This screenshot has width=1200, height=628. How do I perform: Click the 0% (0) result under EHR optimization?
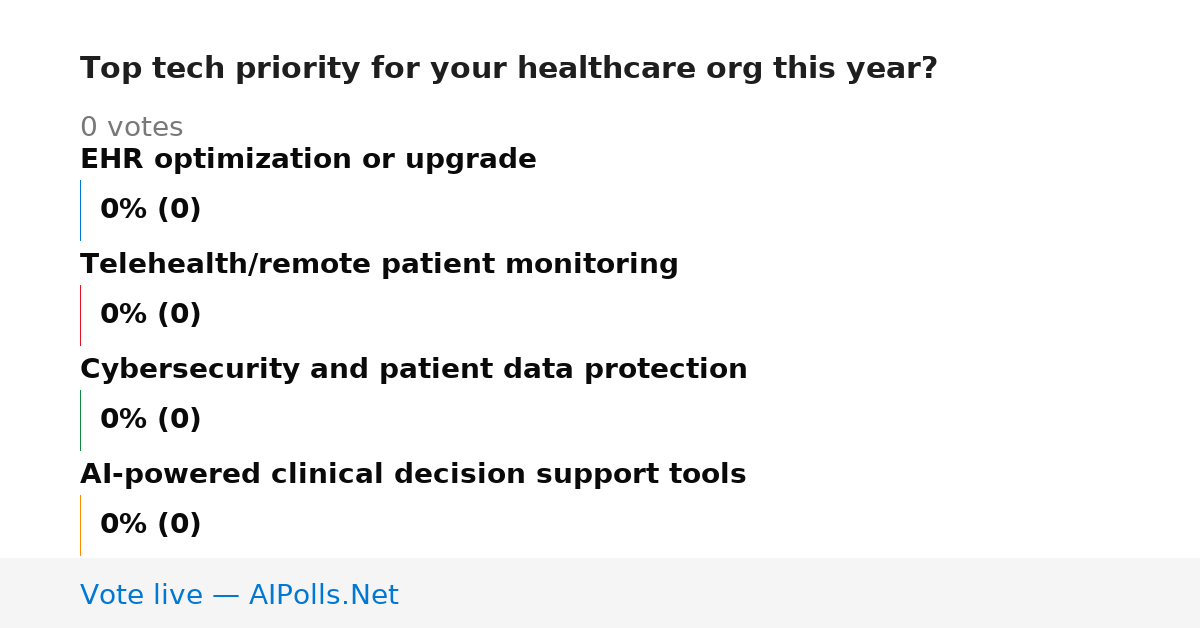151,210
